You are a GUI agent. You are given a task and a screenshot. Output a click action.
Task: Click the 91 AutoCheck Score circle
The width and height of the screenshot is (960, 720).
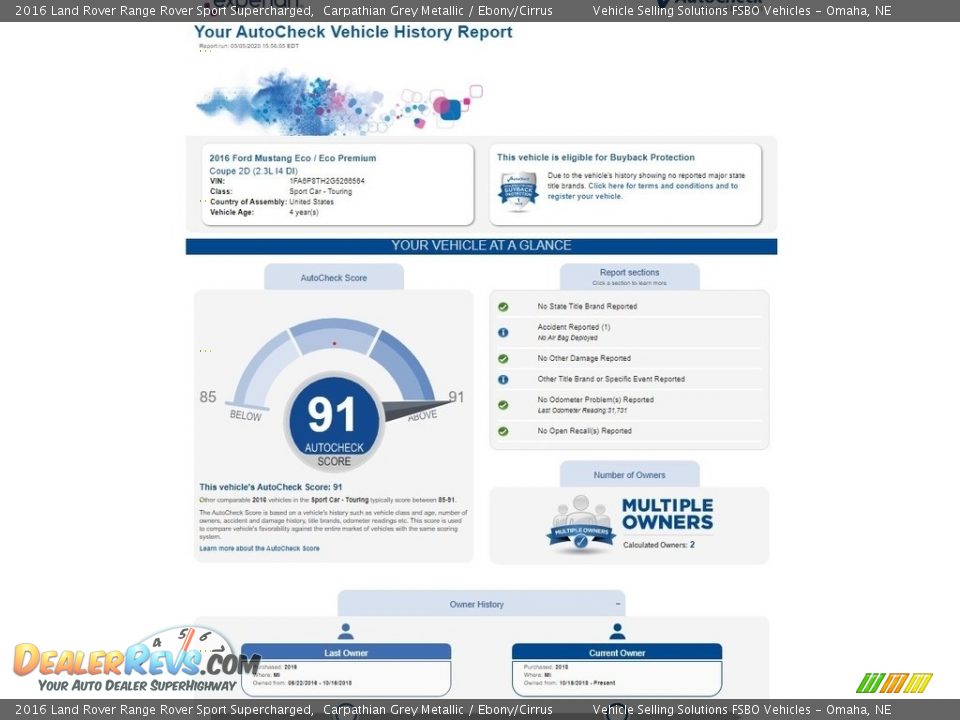click(x=334, y=422)
